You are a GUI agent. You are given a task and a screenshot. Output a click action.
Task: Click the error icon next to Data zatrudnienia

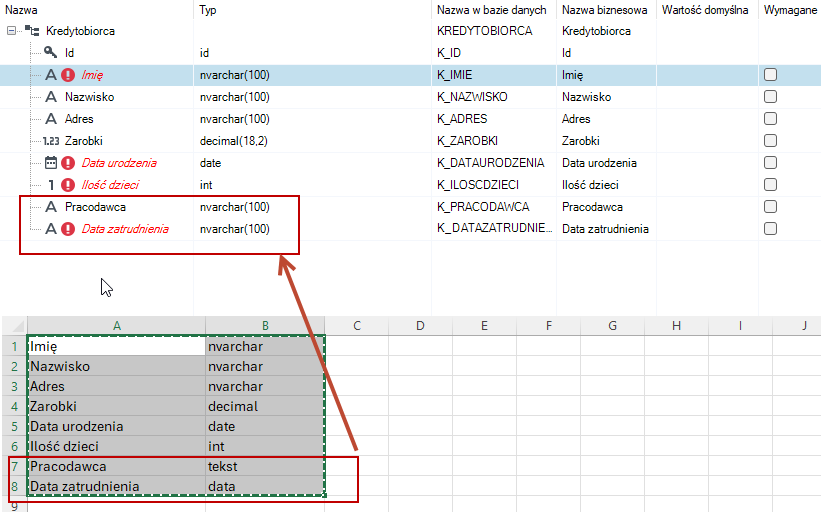point(68,229)
